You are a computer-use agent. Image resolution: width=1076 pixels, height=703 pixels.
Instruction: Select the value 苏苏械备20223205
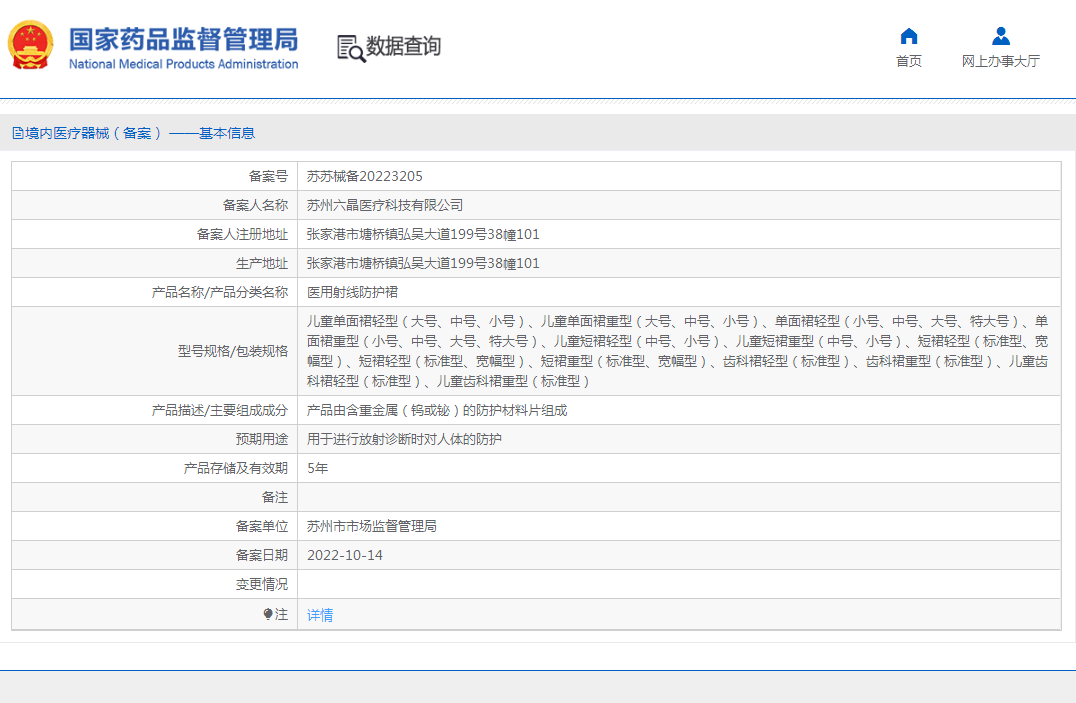point(364,176)
